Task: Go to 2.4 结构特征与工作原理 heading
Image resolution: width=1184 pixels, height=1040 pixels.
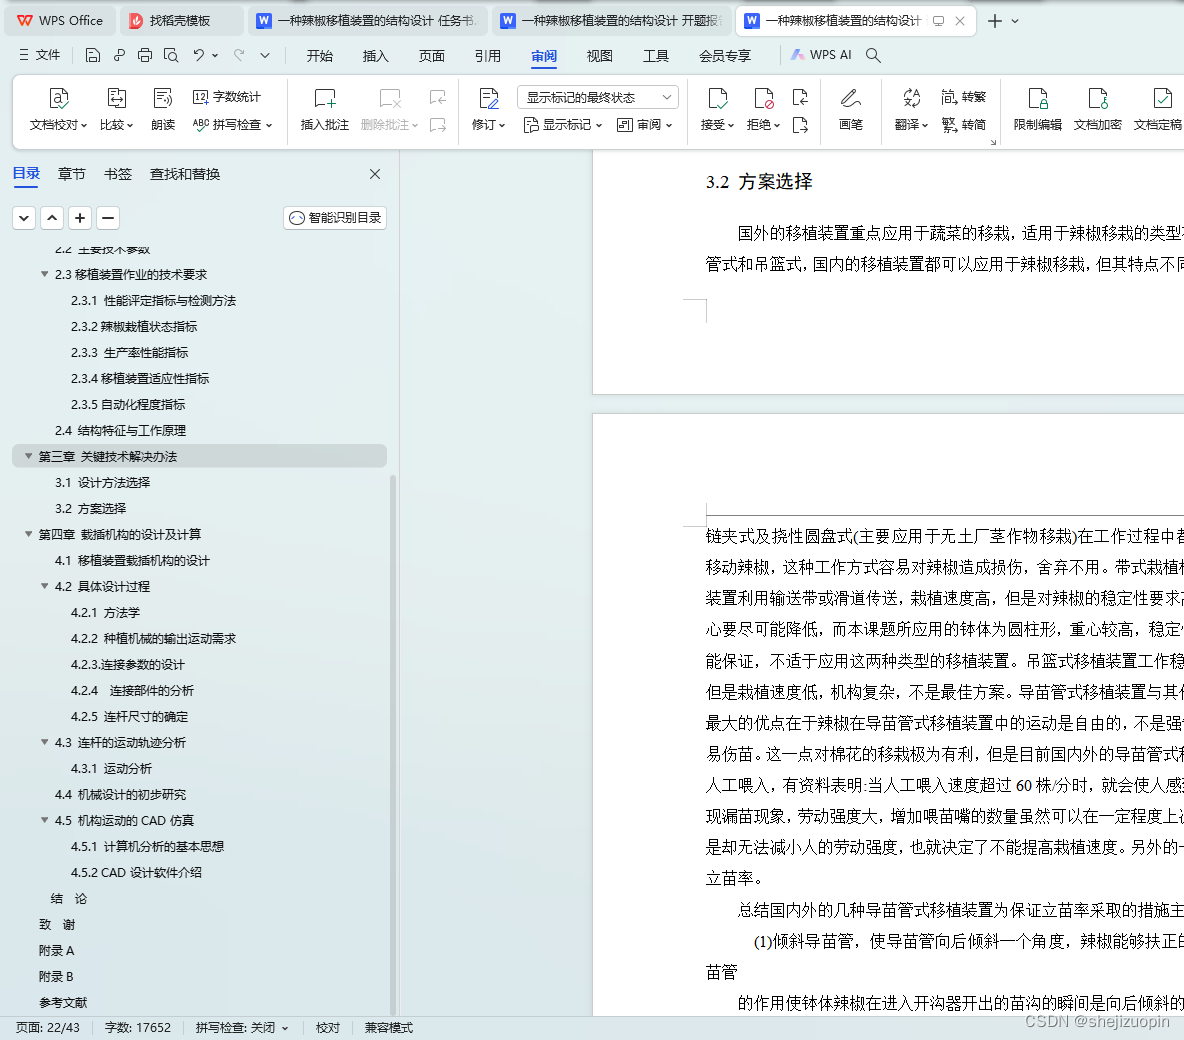Action: [120, 431]
